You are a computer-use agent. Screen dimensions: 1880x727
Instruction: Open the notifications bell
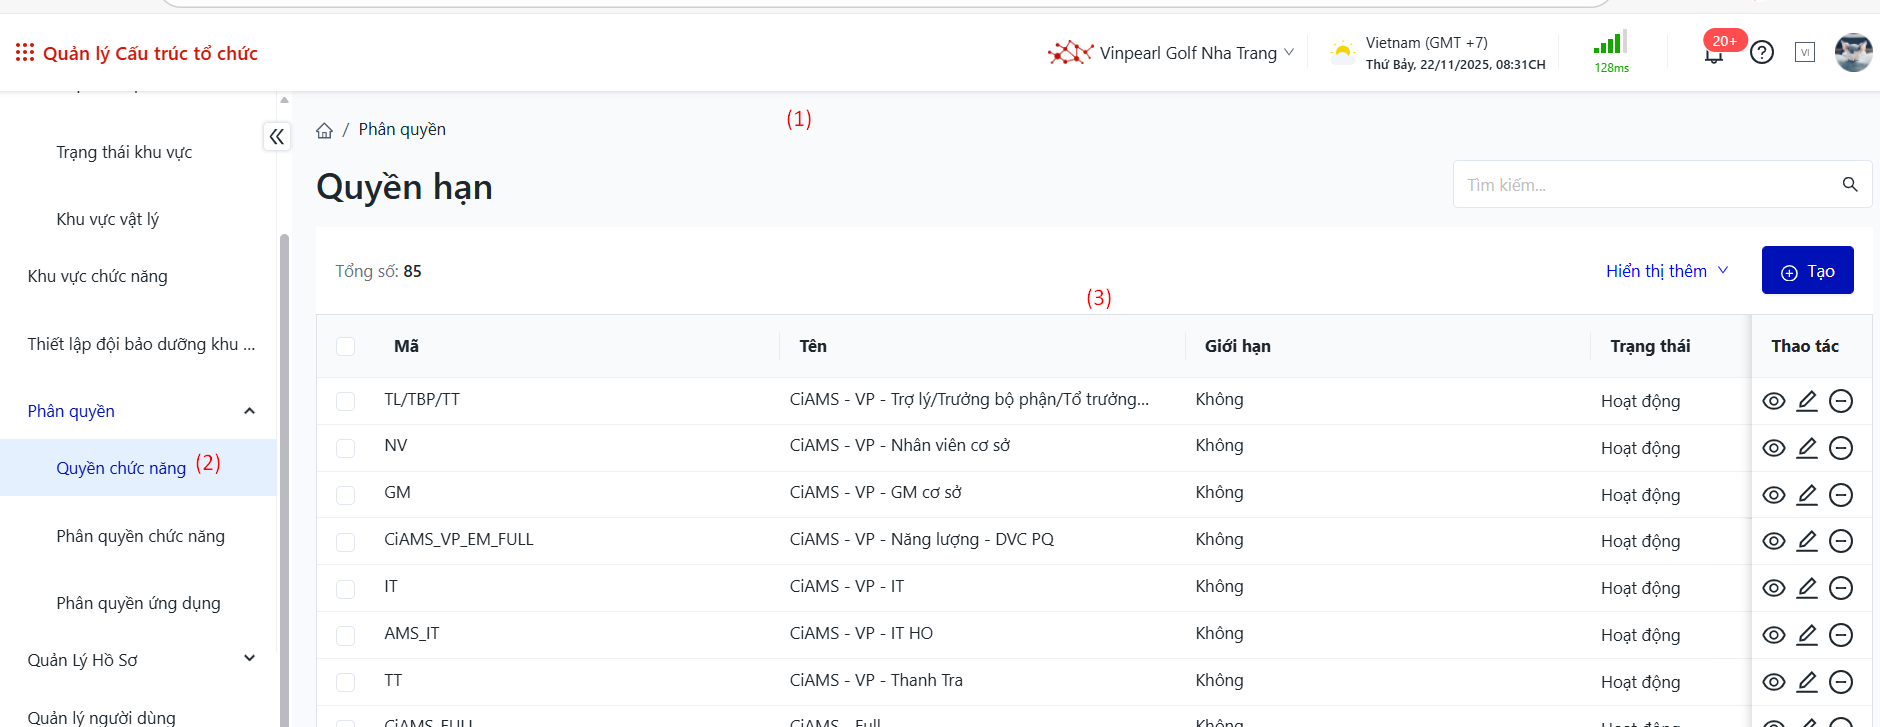pyautogui.click(x=1714, y=54)
